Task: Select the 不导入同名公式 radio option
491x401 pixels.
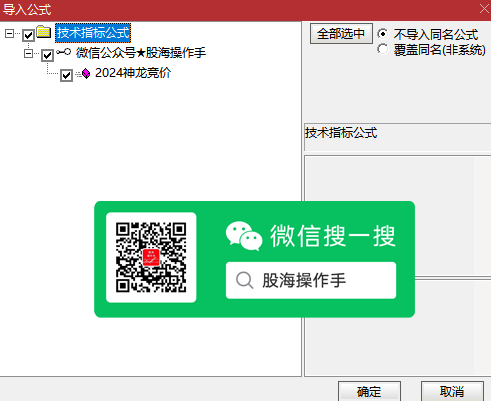Action: pyautogui.click(x=383, y=34)
